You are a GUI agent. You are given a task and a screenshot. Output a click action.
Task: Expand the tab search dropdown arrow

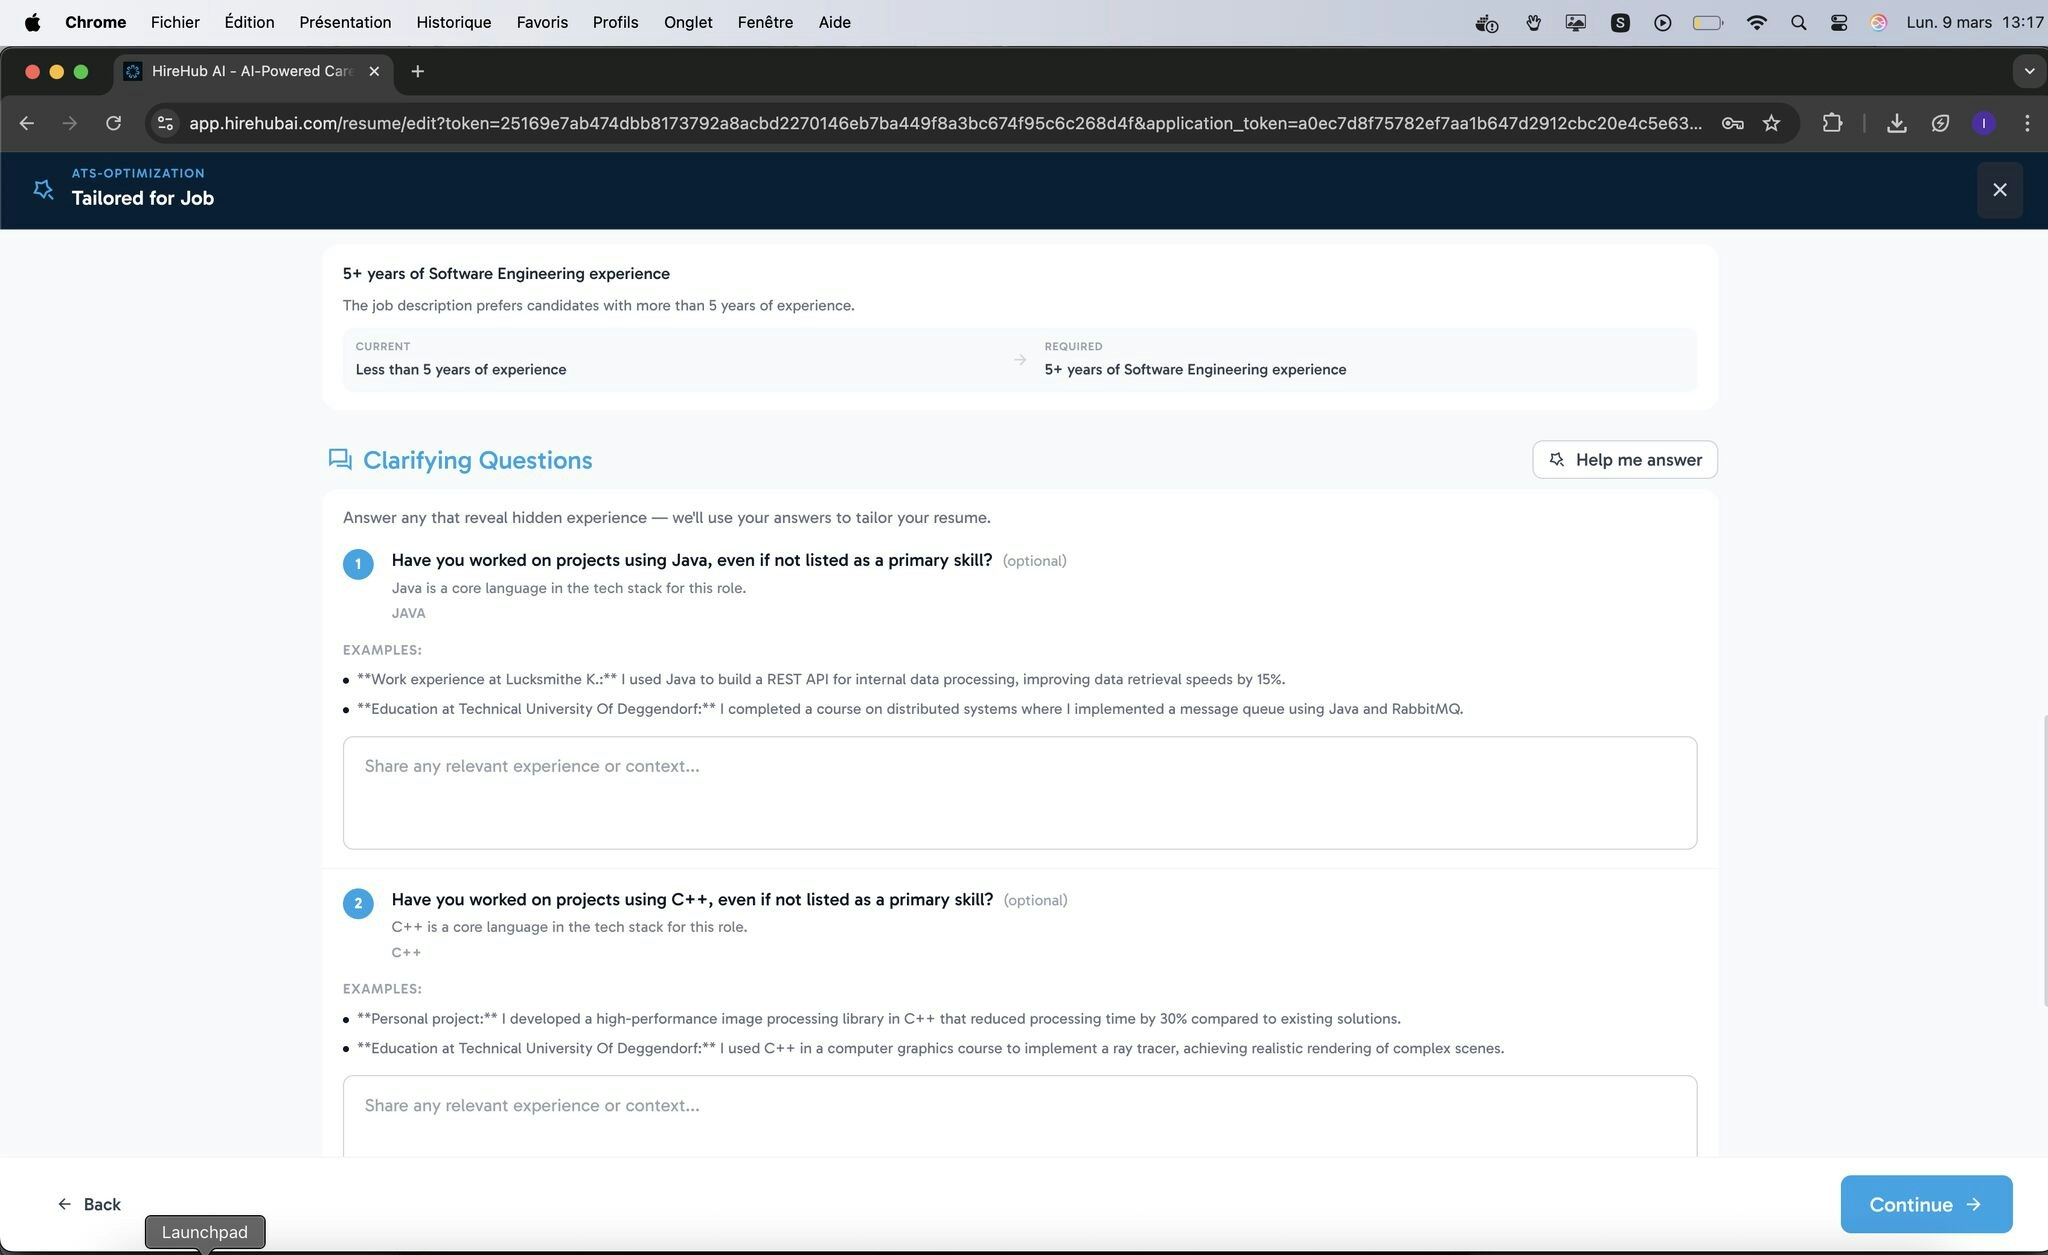(x=2028, y=71)
